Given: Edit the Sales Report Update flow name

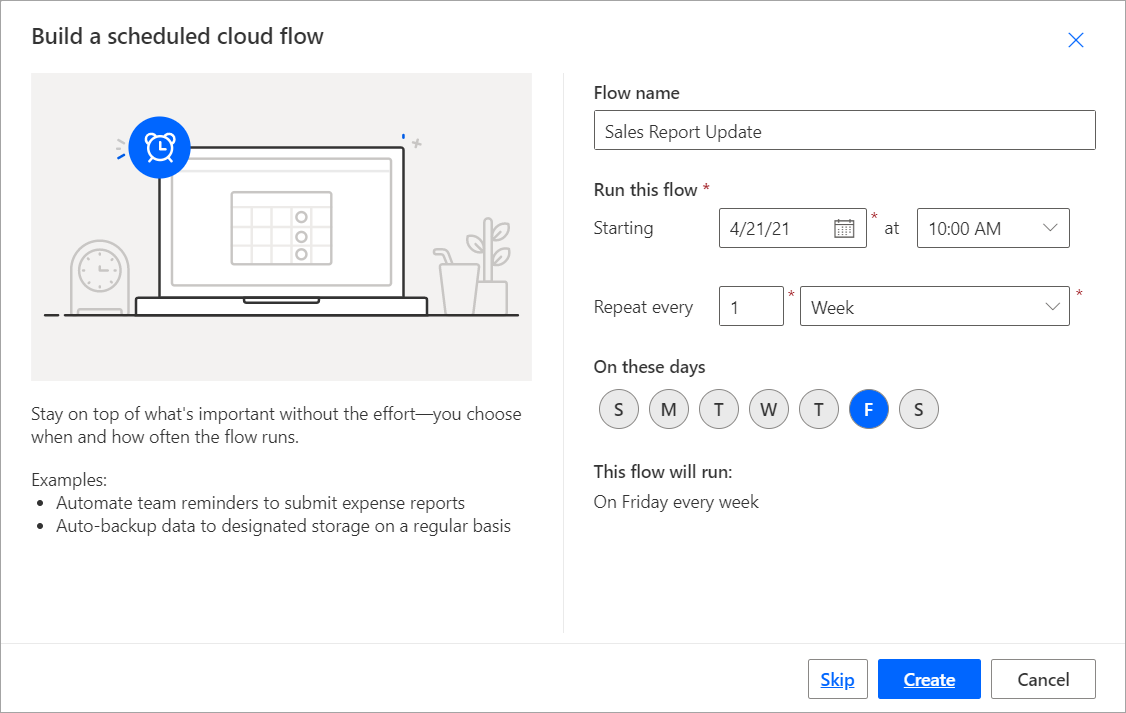Looking at the screenshot, I should (845, 130).
